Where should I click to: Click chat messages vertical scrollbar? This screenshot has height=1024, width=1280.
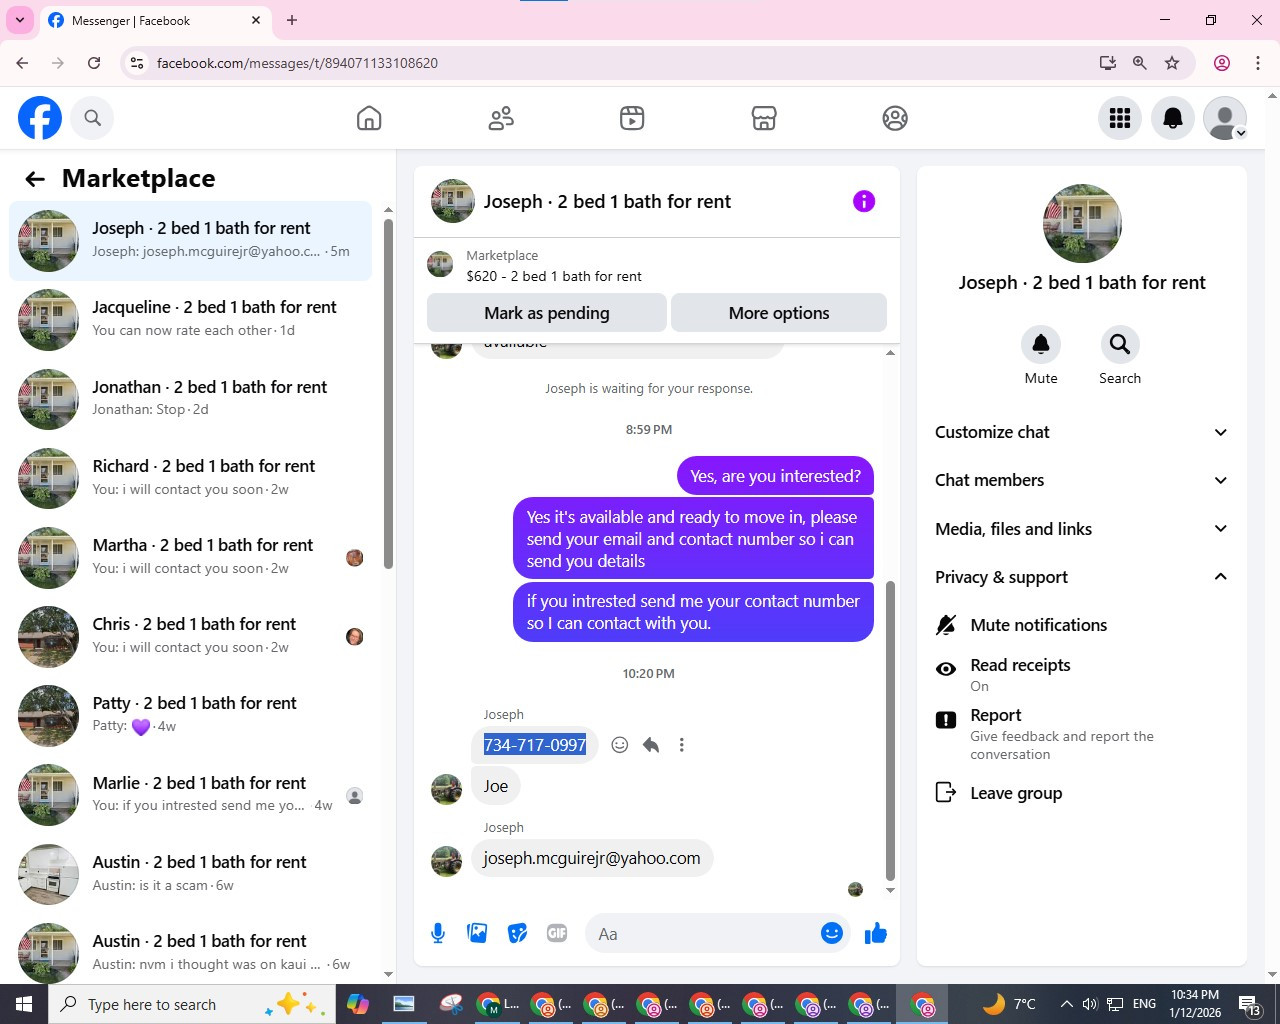pyautogui.click(x=890, y=730)
